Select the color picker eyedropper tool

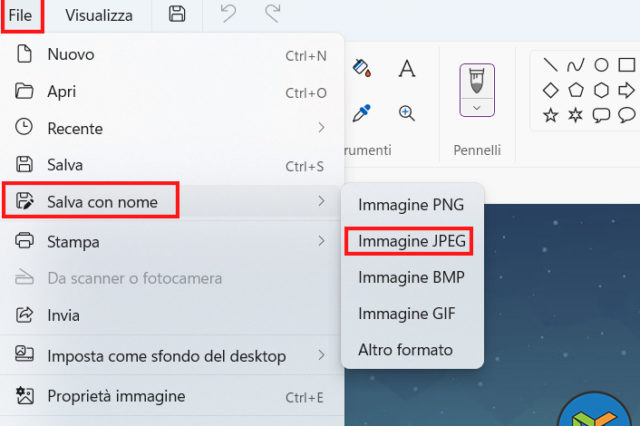click(x=363, y=113)
